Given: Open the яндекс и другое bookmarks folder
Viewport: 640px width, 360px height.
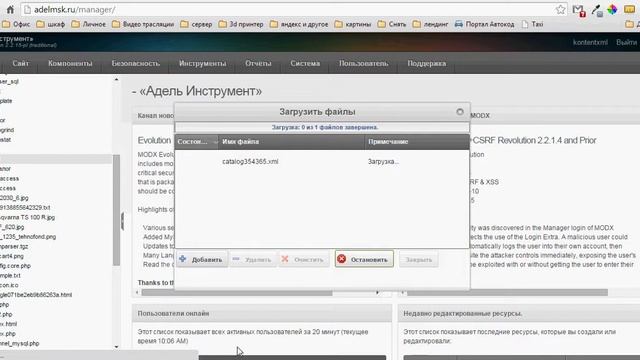Looking at the screenshot, I should pyautogui.click(x=299, y=24).
